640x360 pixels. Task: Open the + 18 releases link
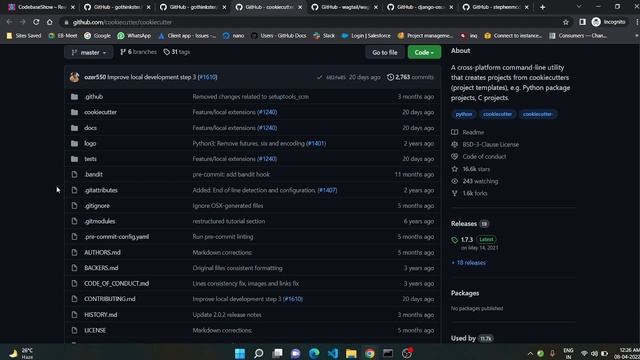(468, 263)
